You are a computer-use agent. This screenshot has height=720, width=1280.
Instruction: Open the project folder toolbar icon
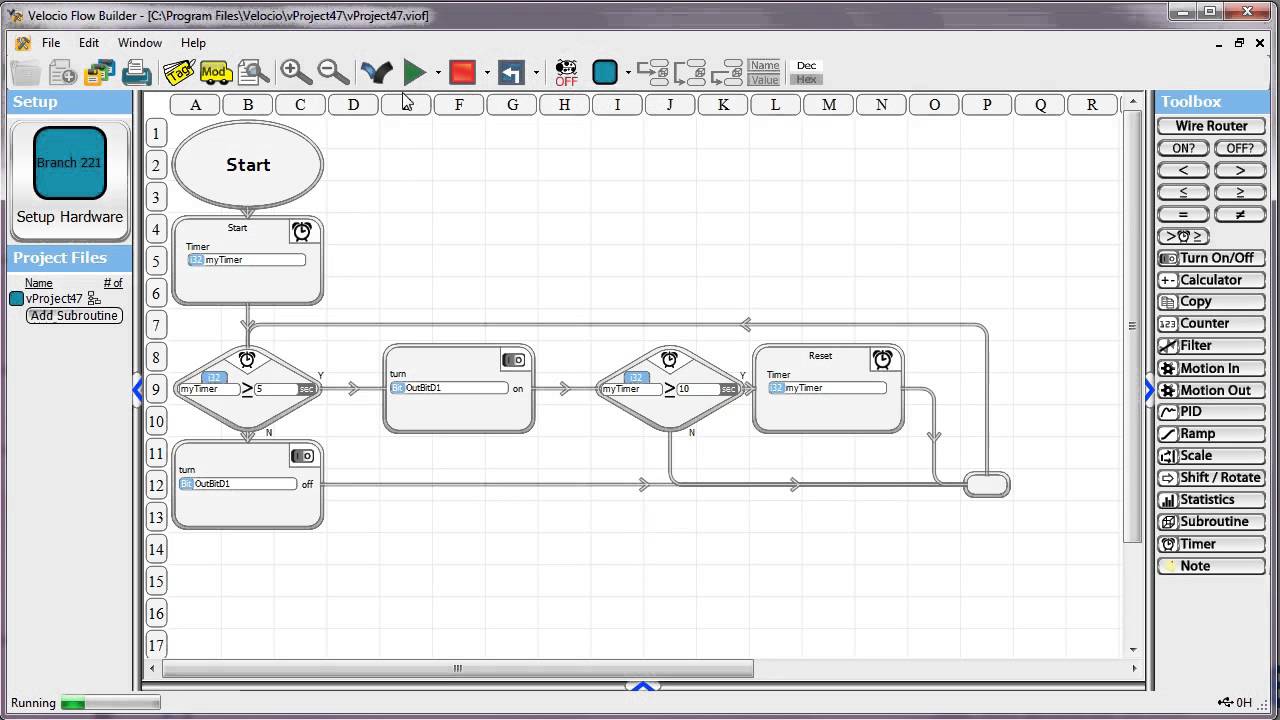pos(25,72)
